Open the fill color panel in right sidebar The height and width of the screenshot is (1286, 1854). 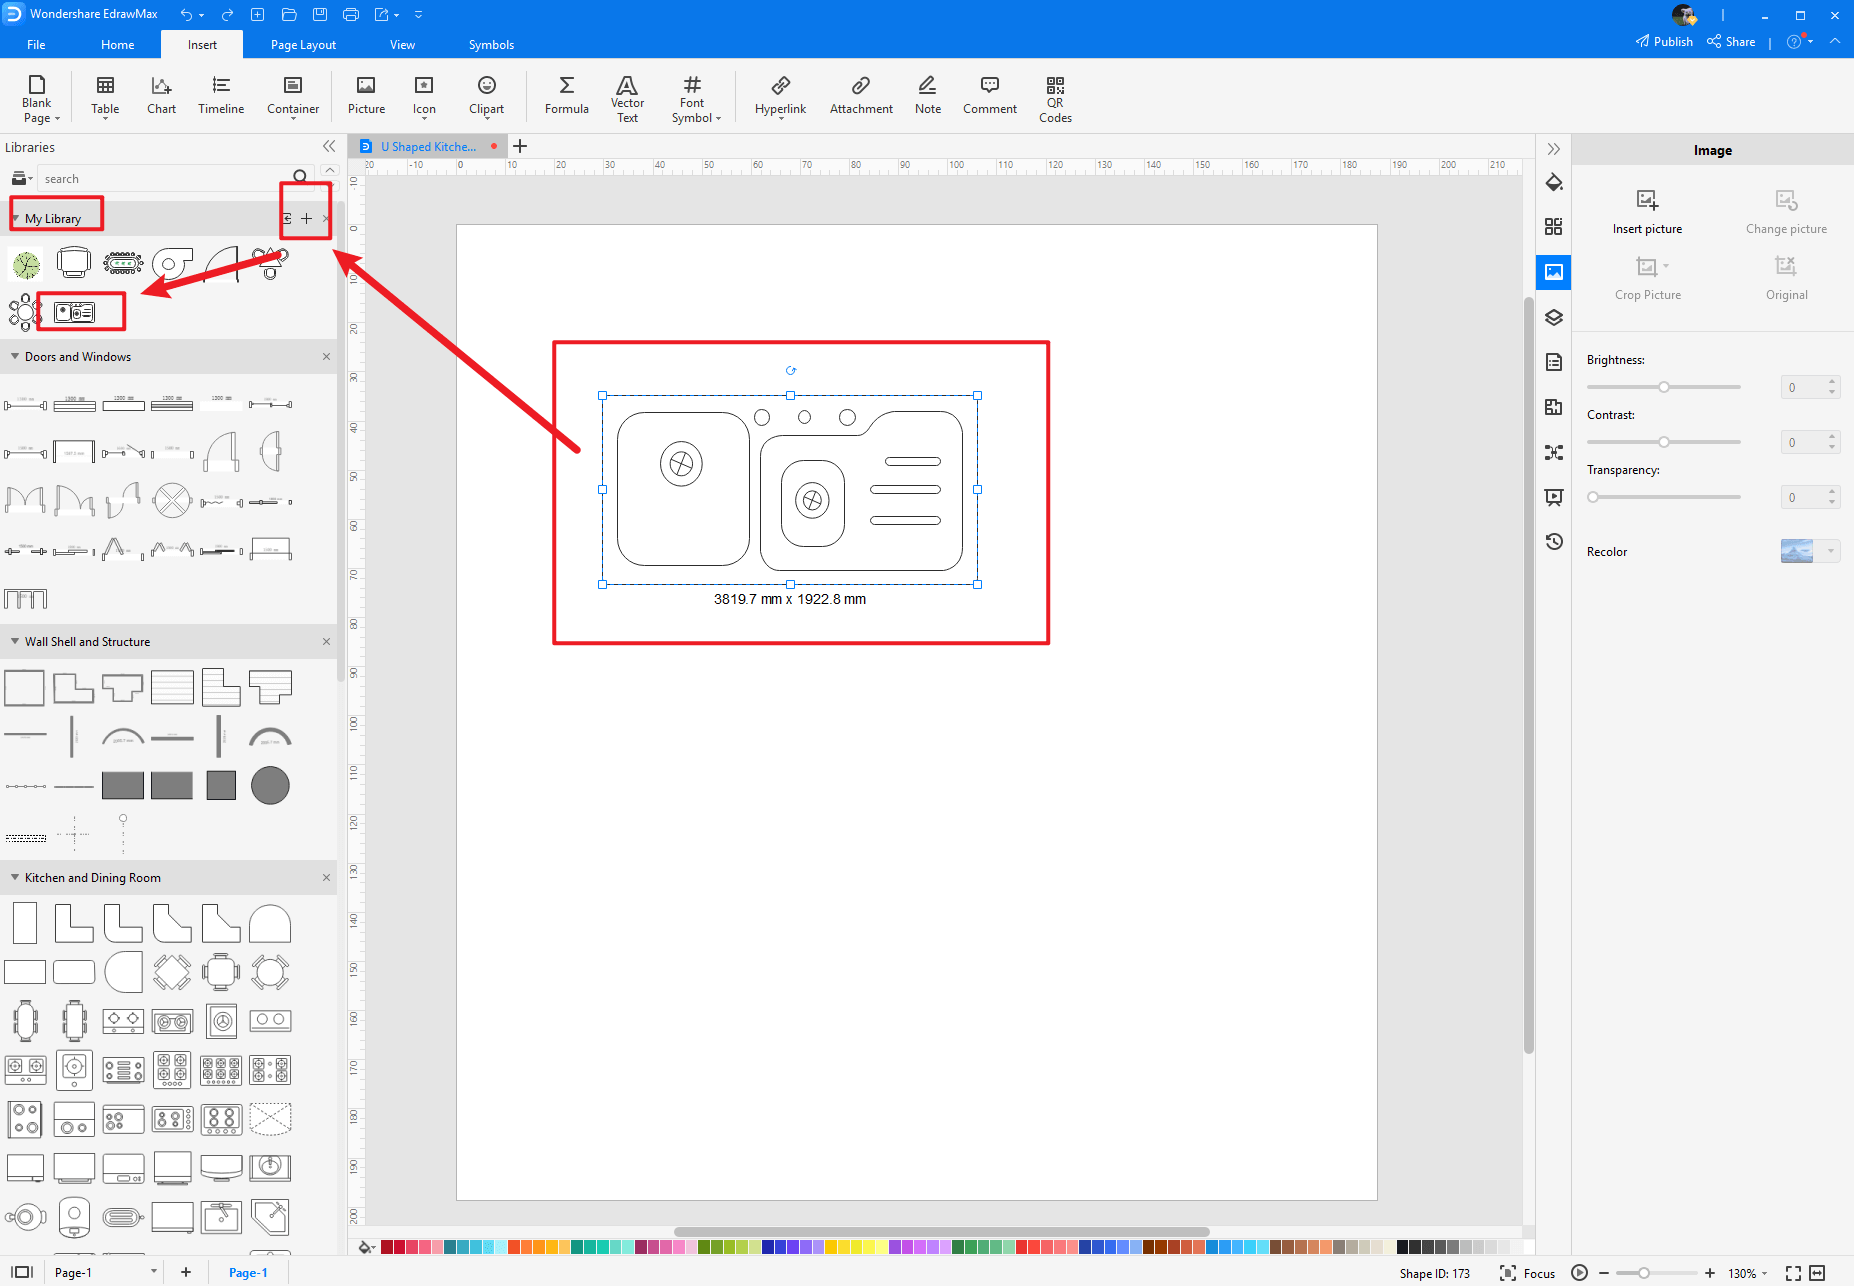(1554, 183)
